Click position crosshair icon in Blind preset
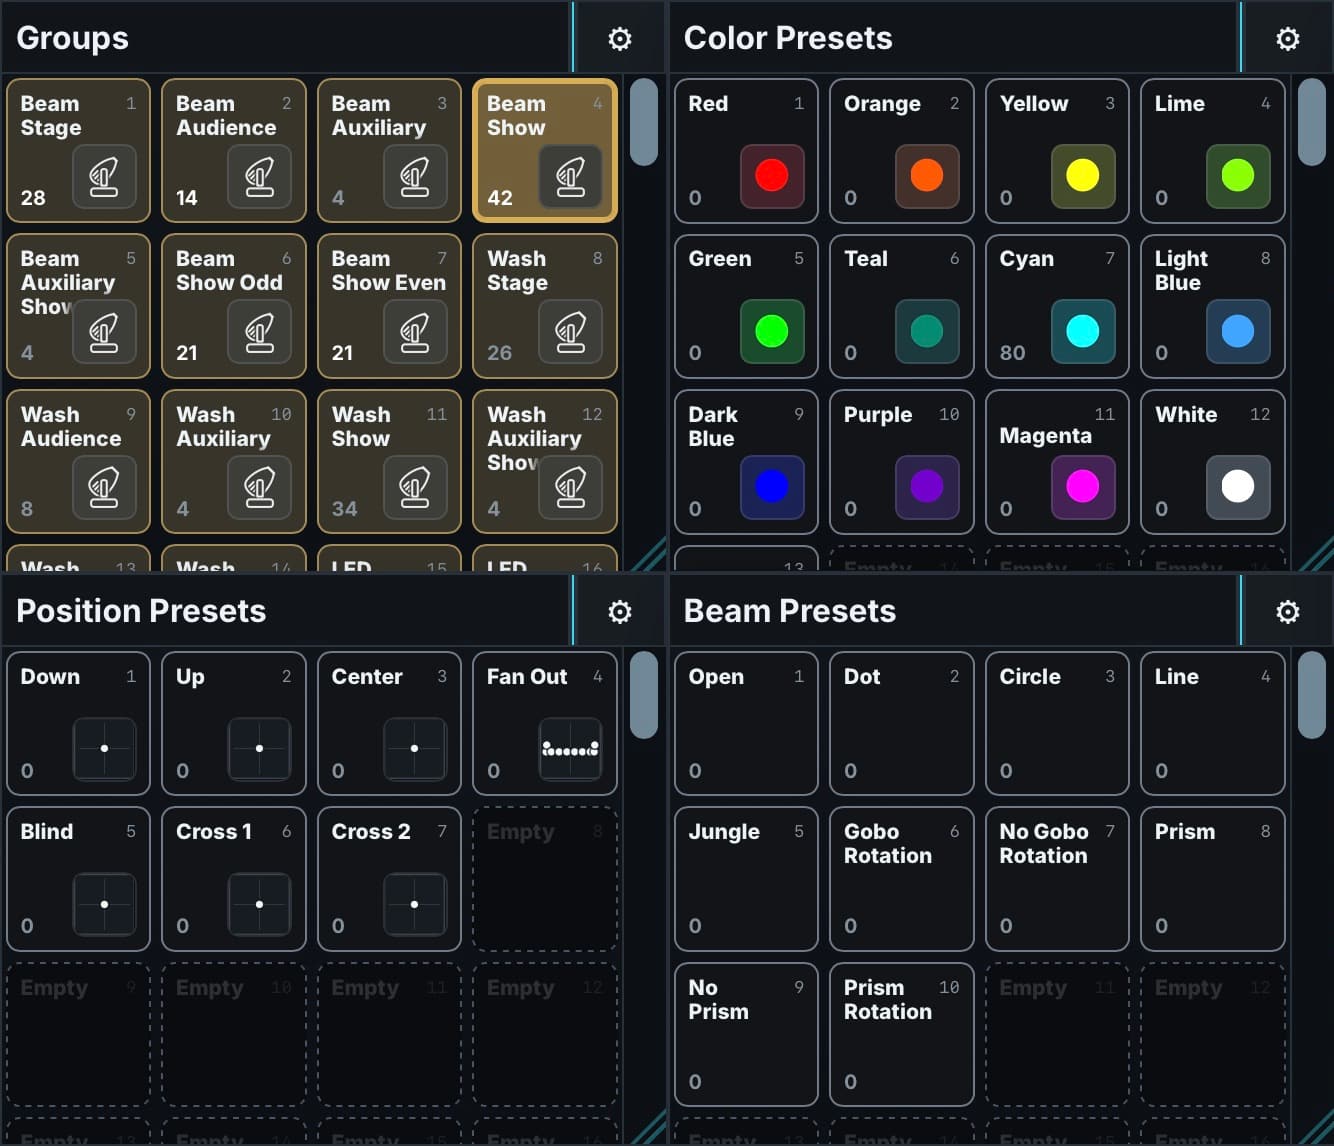Viewport: 1334px width, 1146px height. 104,904
